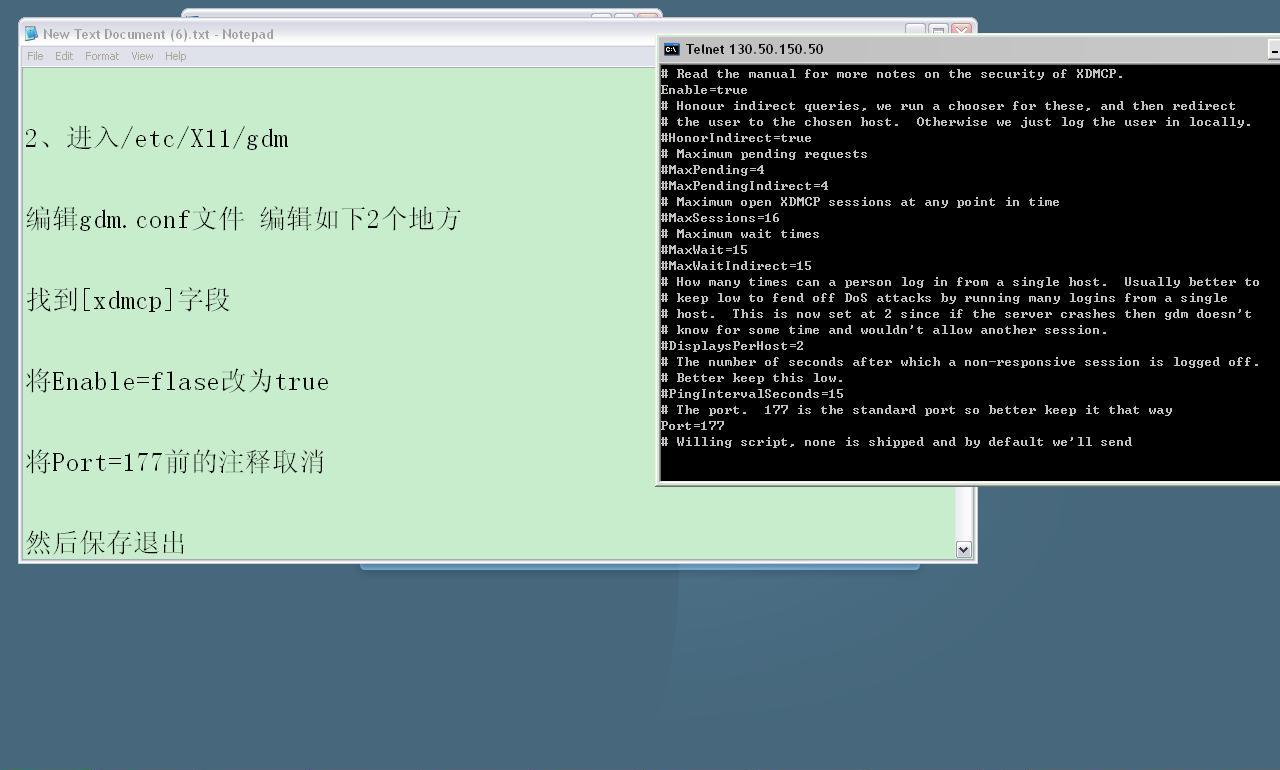Click the Notepad title 'New Text Document (6).txt'
1280x770 pixels.
point(127,34)
